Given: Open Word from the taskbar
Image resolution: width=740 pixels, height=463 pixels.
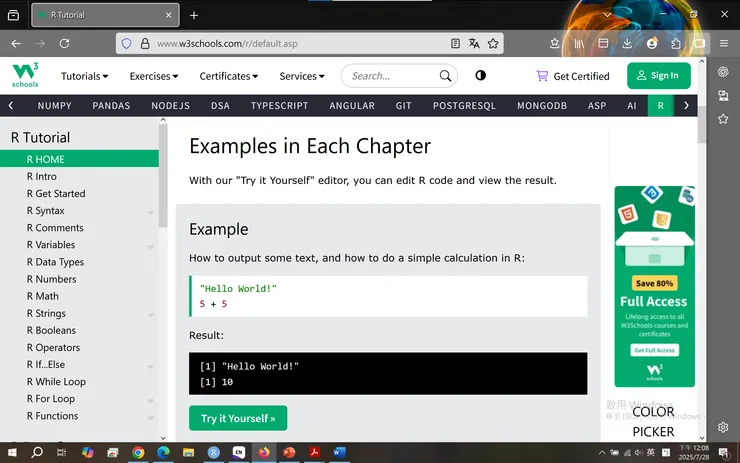Looking at the screenshot, I should [x=339, y=453].
